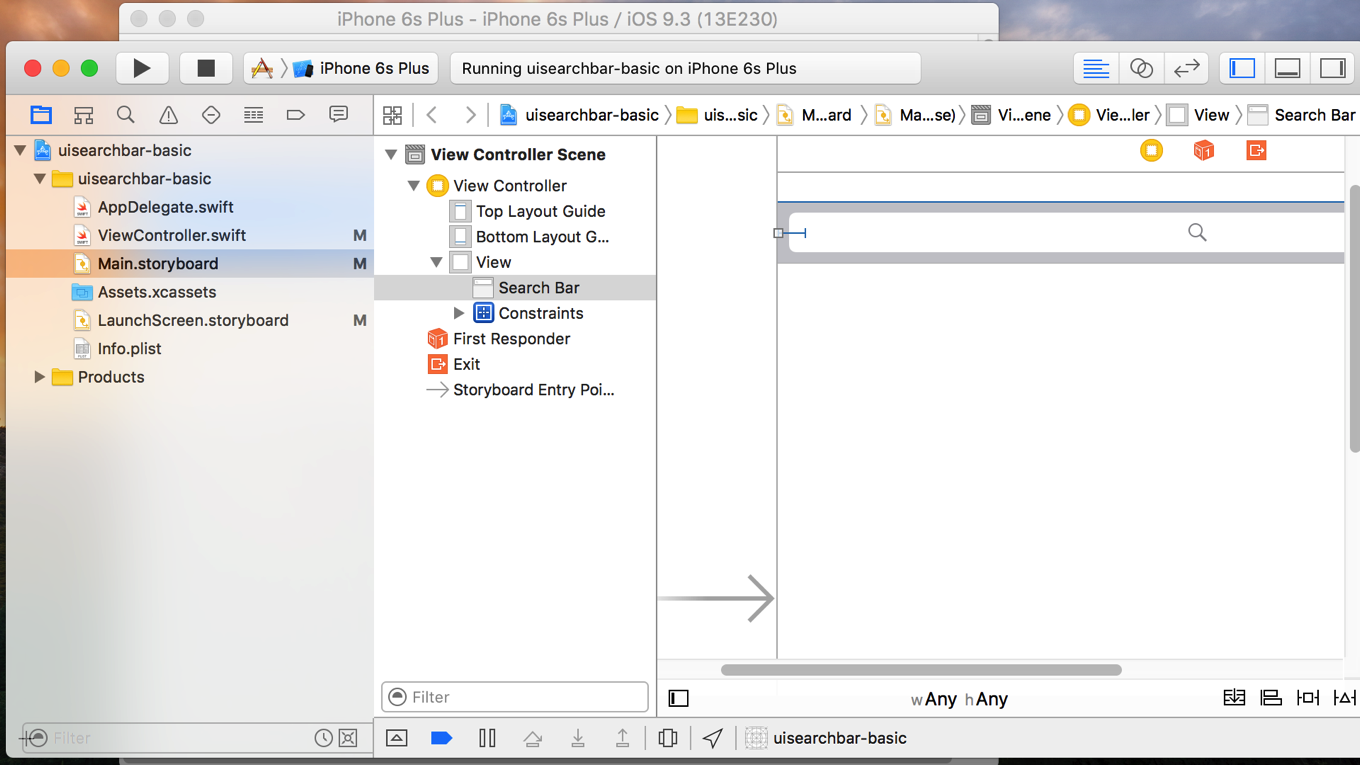Open the Pin constraints popover

click(1308, 698)
